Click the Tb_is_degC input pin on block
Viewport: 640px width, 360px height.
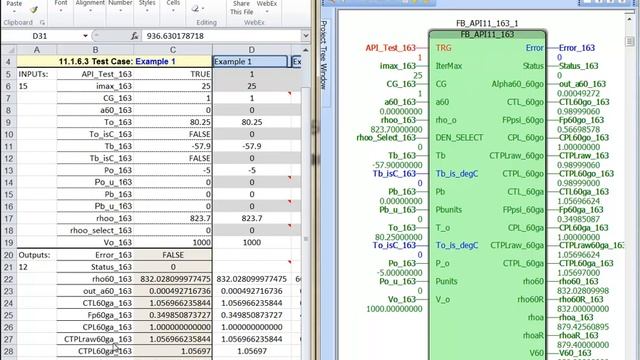(x=456, y=173)
